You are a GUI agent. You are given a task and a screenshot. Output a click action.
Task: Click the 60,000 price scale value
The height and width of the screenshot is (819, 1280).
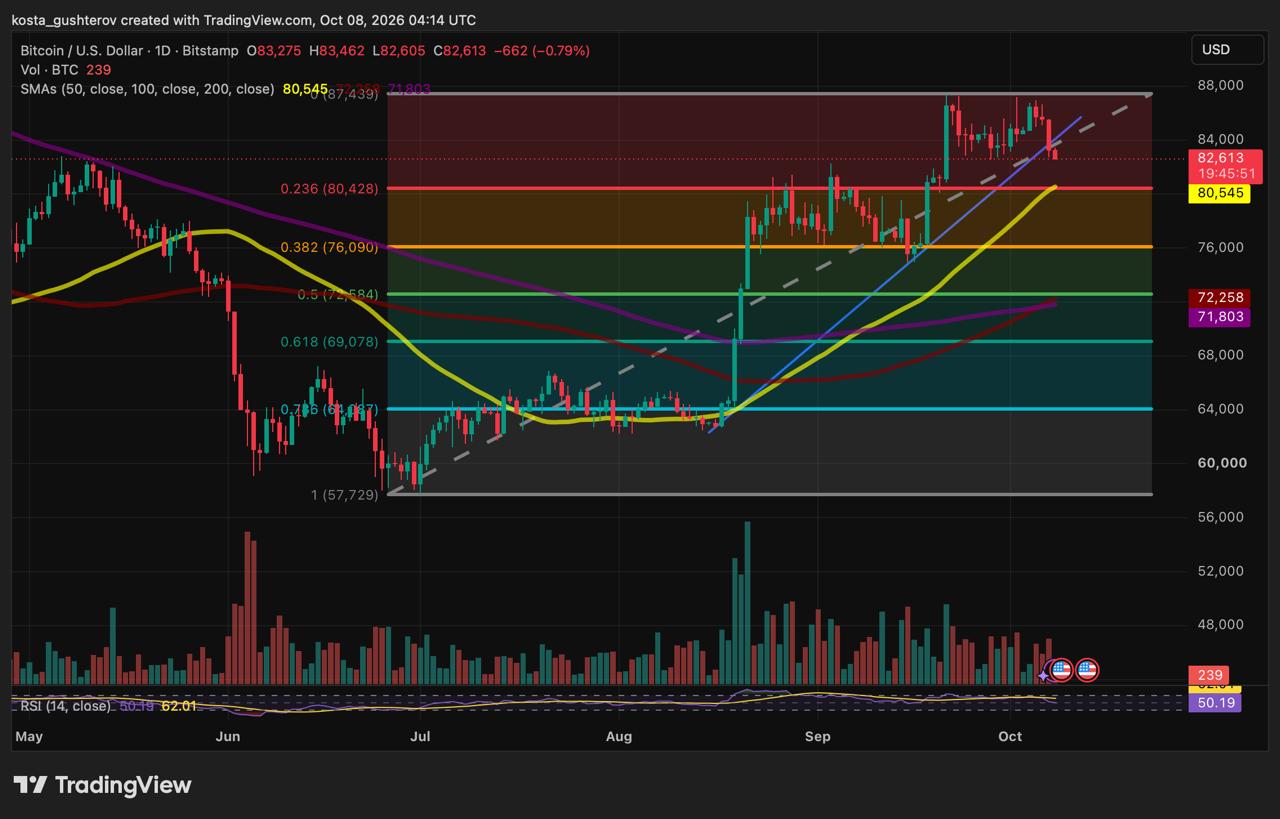tap(1220, 463)
